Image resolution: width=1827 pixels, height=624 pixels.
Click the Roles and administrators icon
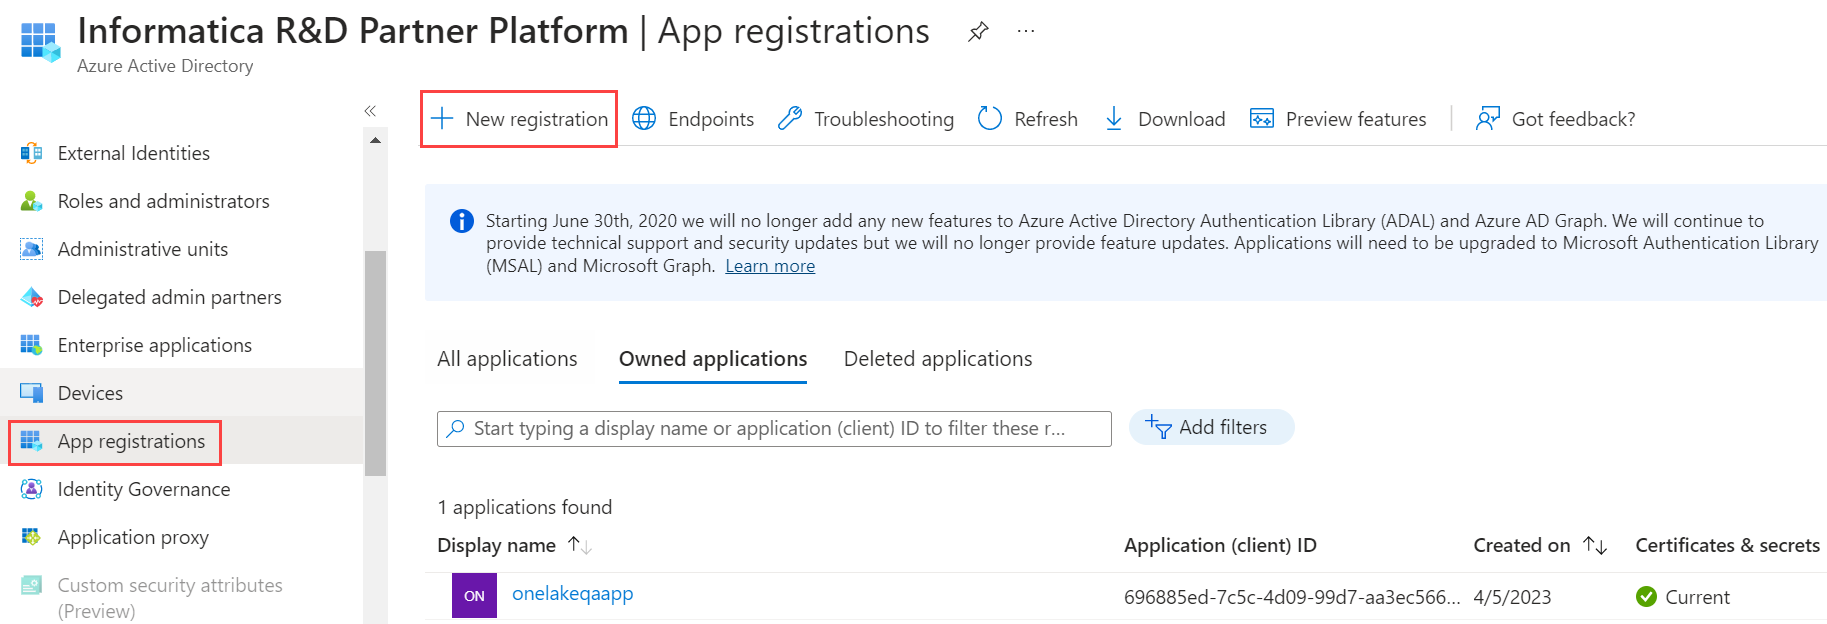[32, 201]
